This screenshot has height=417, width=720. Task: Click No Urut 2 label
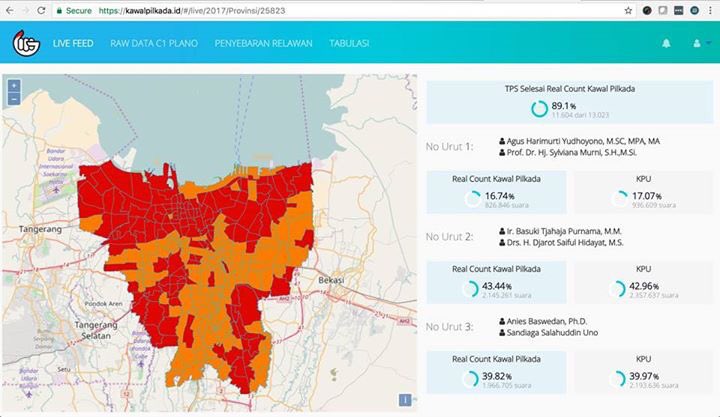coord(449,237)
